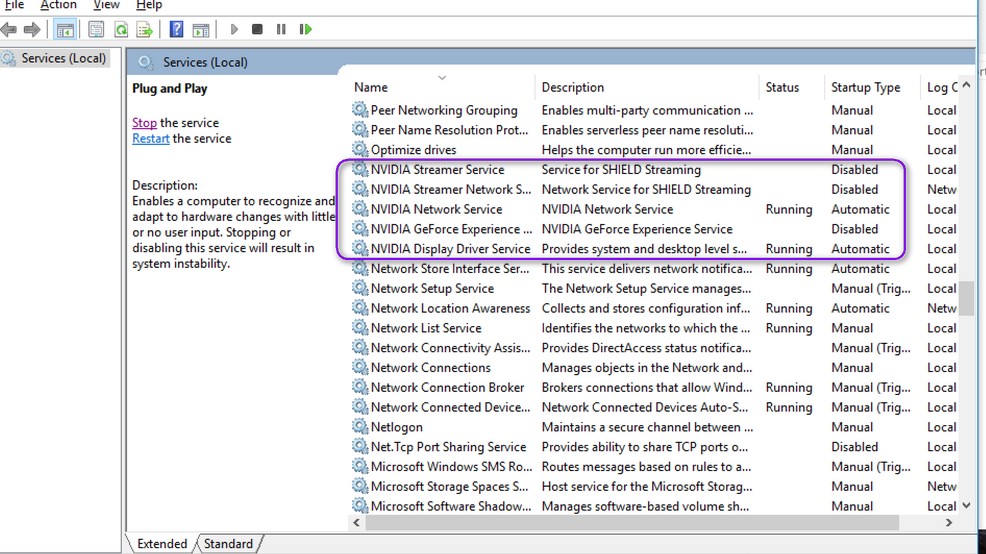Image resolution: width=986 pixels, height=554 pixels.
Task: Click gear icon for Network List Service
Action: coord(360,328)
